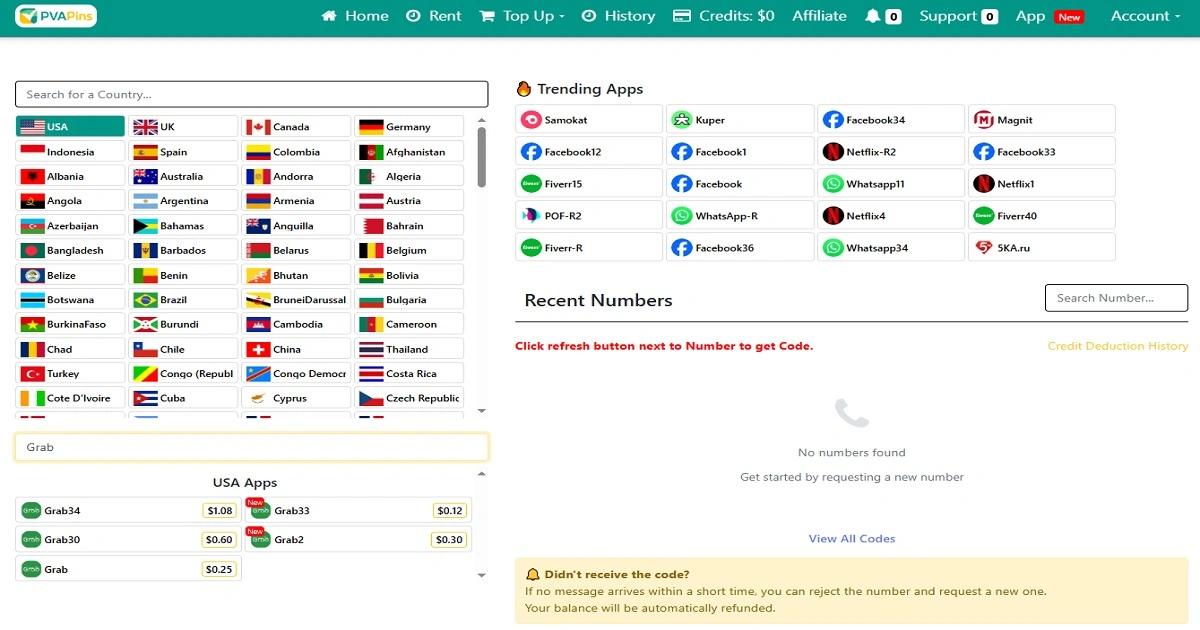Screen dimensions: 1200x630
Task: Go to the Home page
Action: point(355,16)
